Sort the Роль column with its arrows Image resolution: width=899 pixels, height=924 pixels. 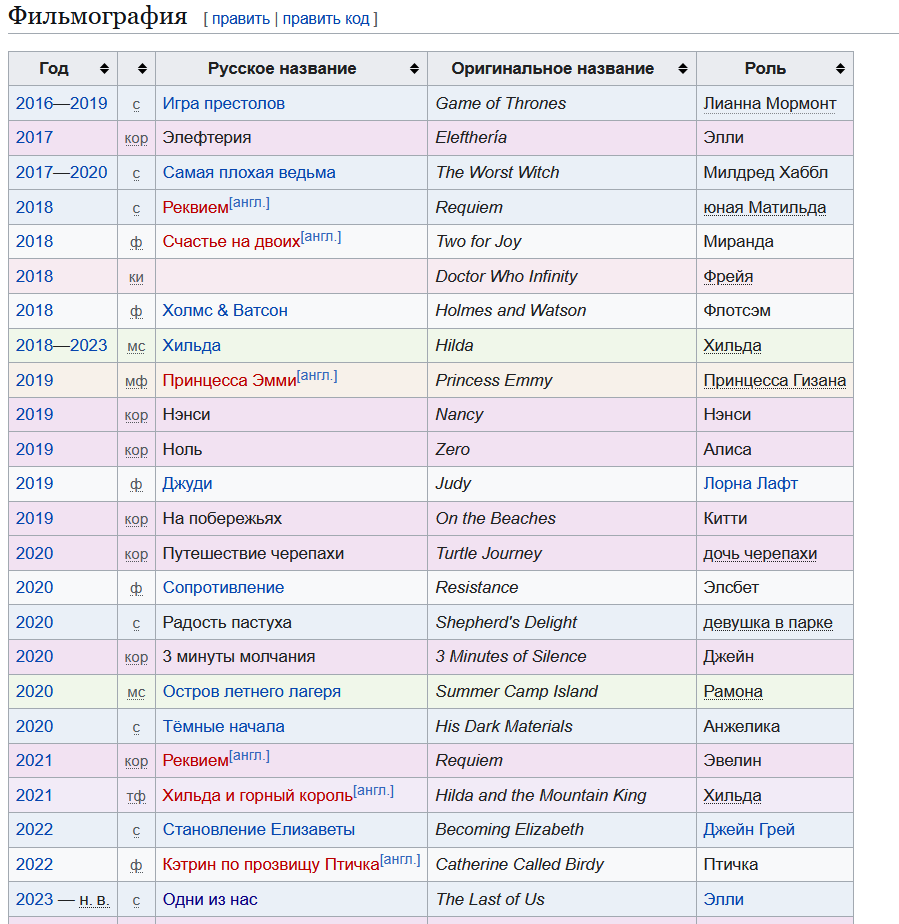pyautogui.click(x=840, y=69)
